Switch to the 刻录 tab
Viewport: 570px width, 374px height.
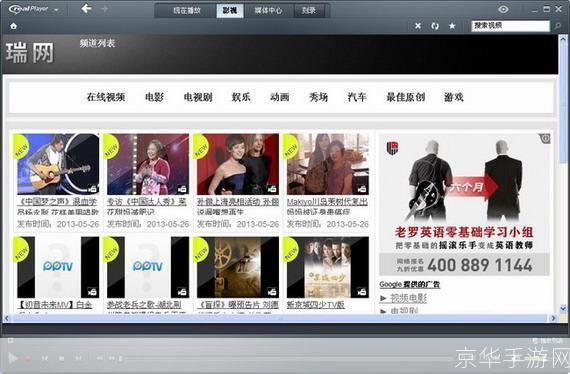(309, 11)
